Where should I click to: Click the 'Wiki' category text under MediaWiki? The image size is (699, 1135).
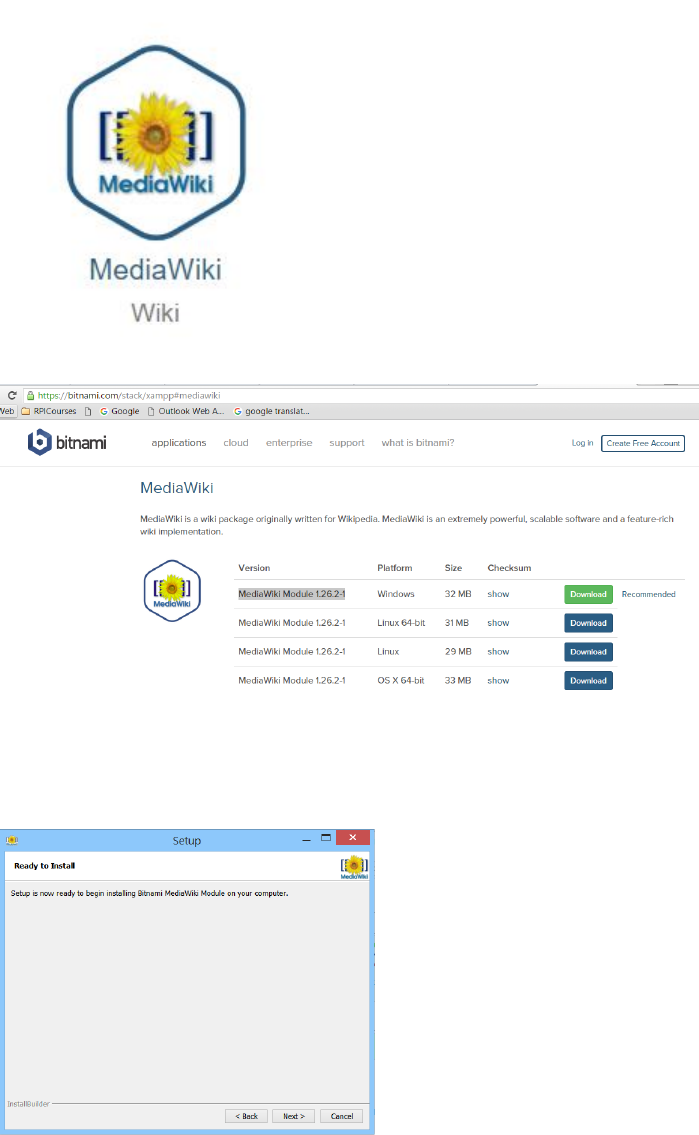(x=156, y=313)
